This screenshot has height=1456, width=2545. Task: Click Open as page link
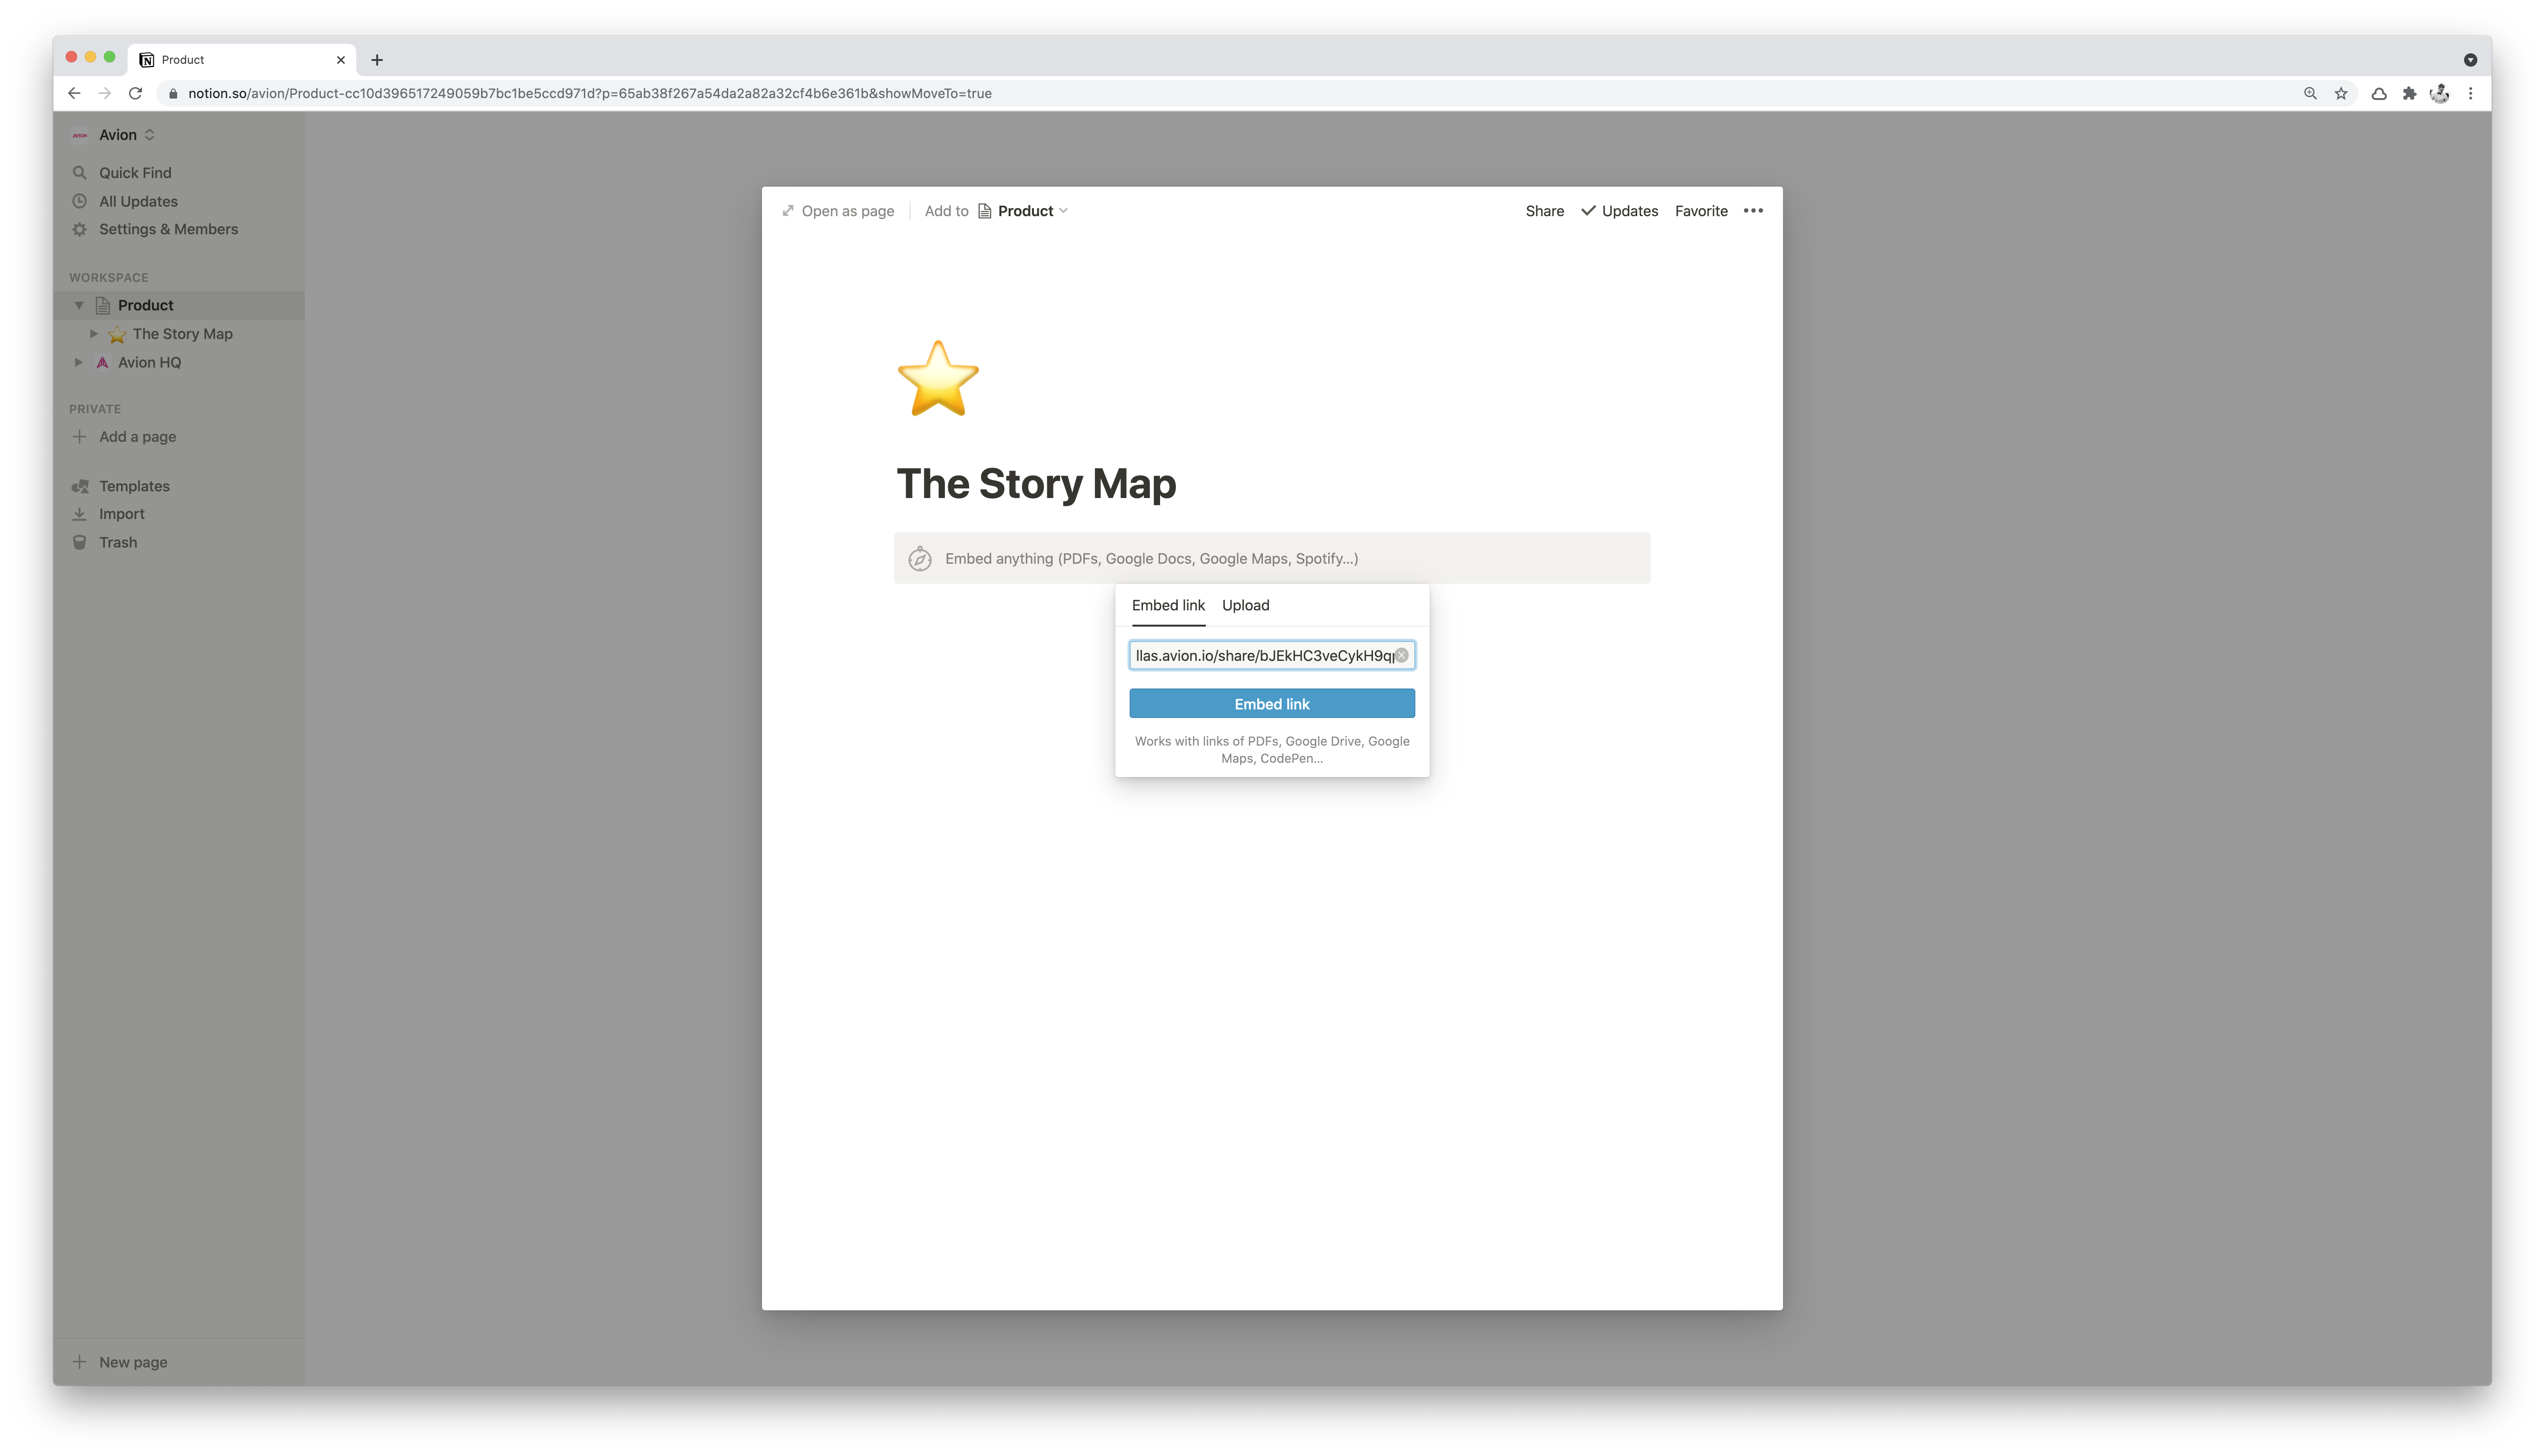[x=838, y=211]
